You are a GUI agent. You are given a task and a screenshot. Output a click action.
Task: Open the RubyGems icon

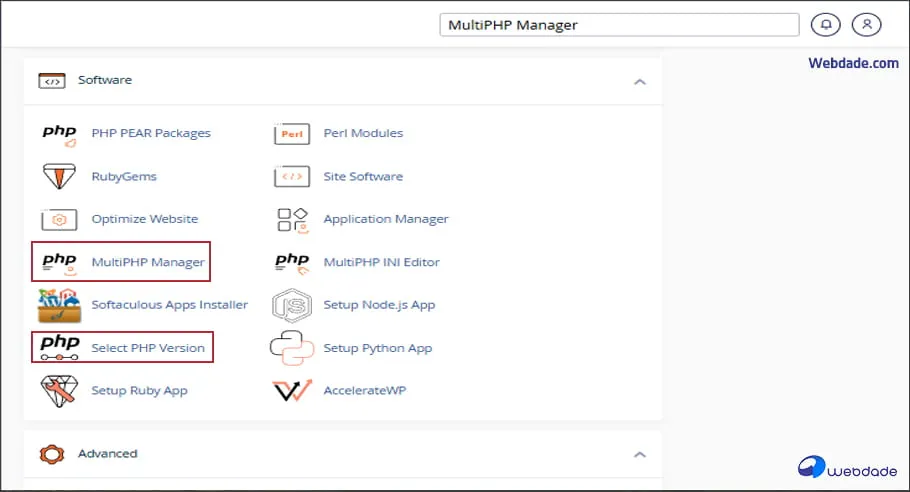[59, 177]
